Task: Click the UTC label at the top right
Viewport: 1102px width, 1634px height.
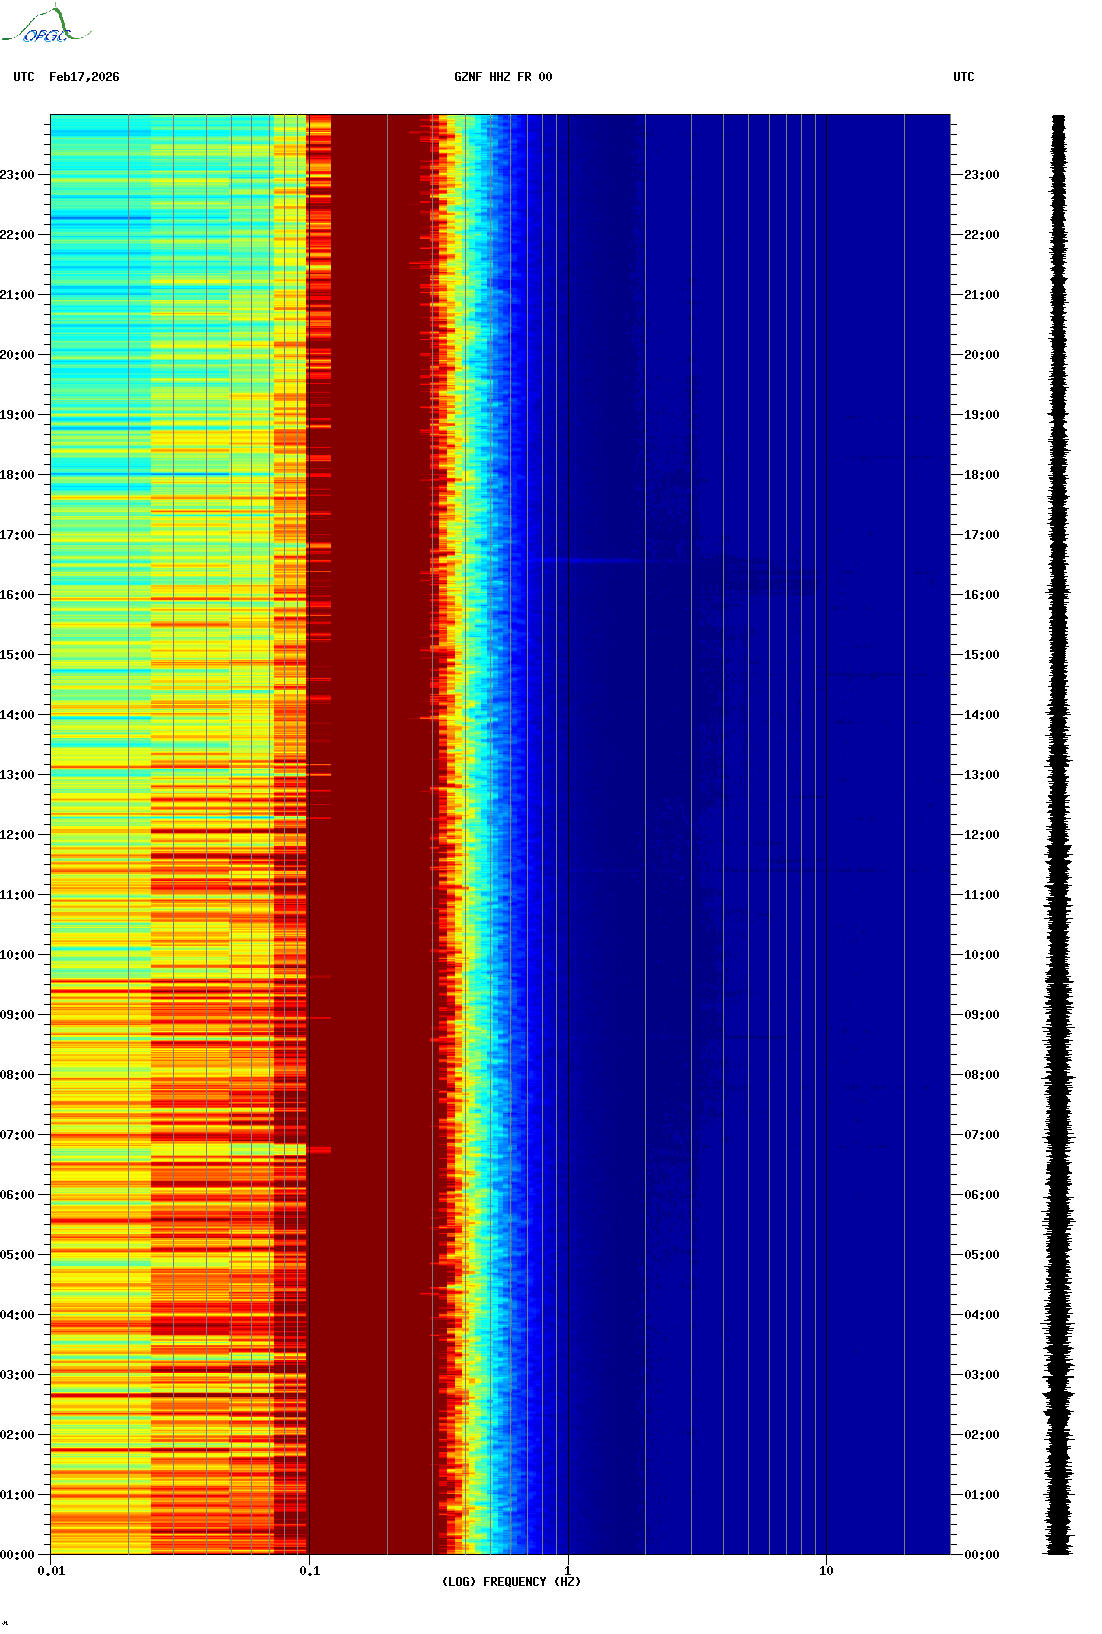Action: pos(963,77)
